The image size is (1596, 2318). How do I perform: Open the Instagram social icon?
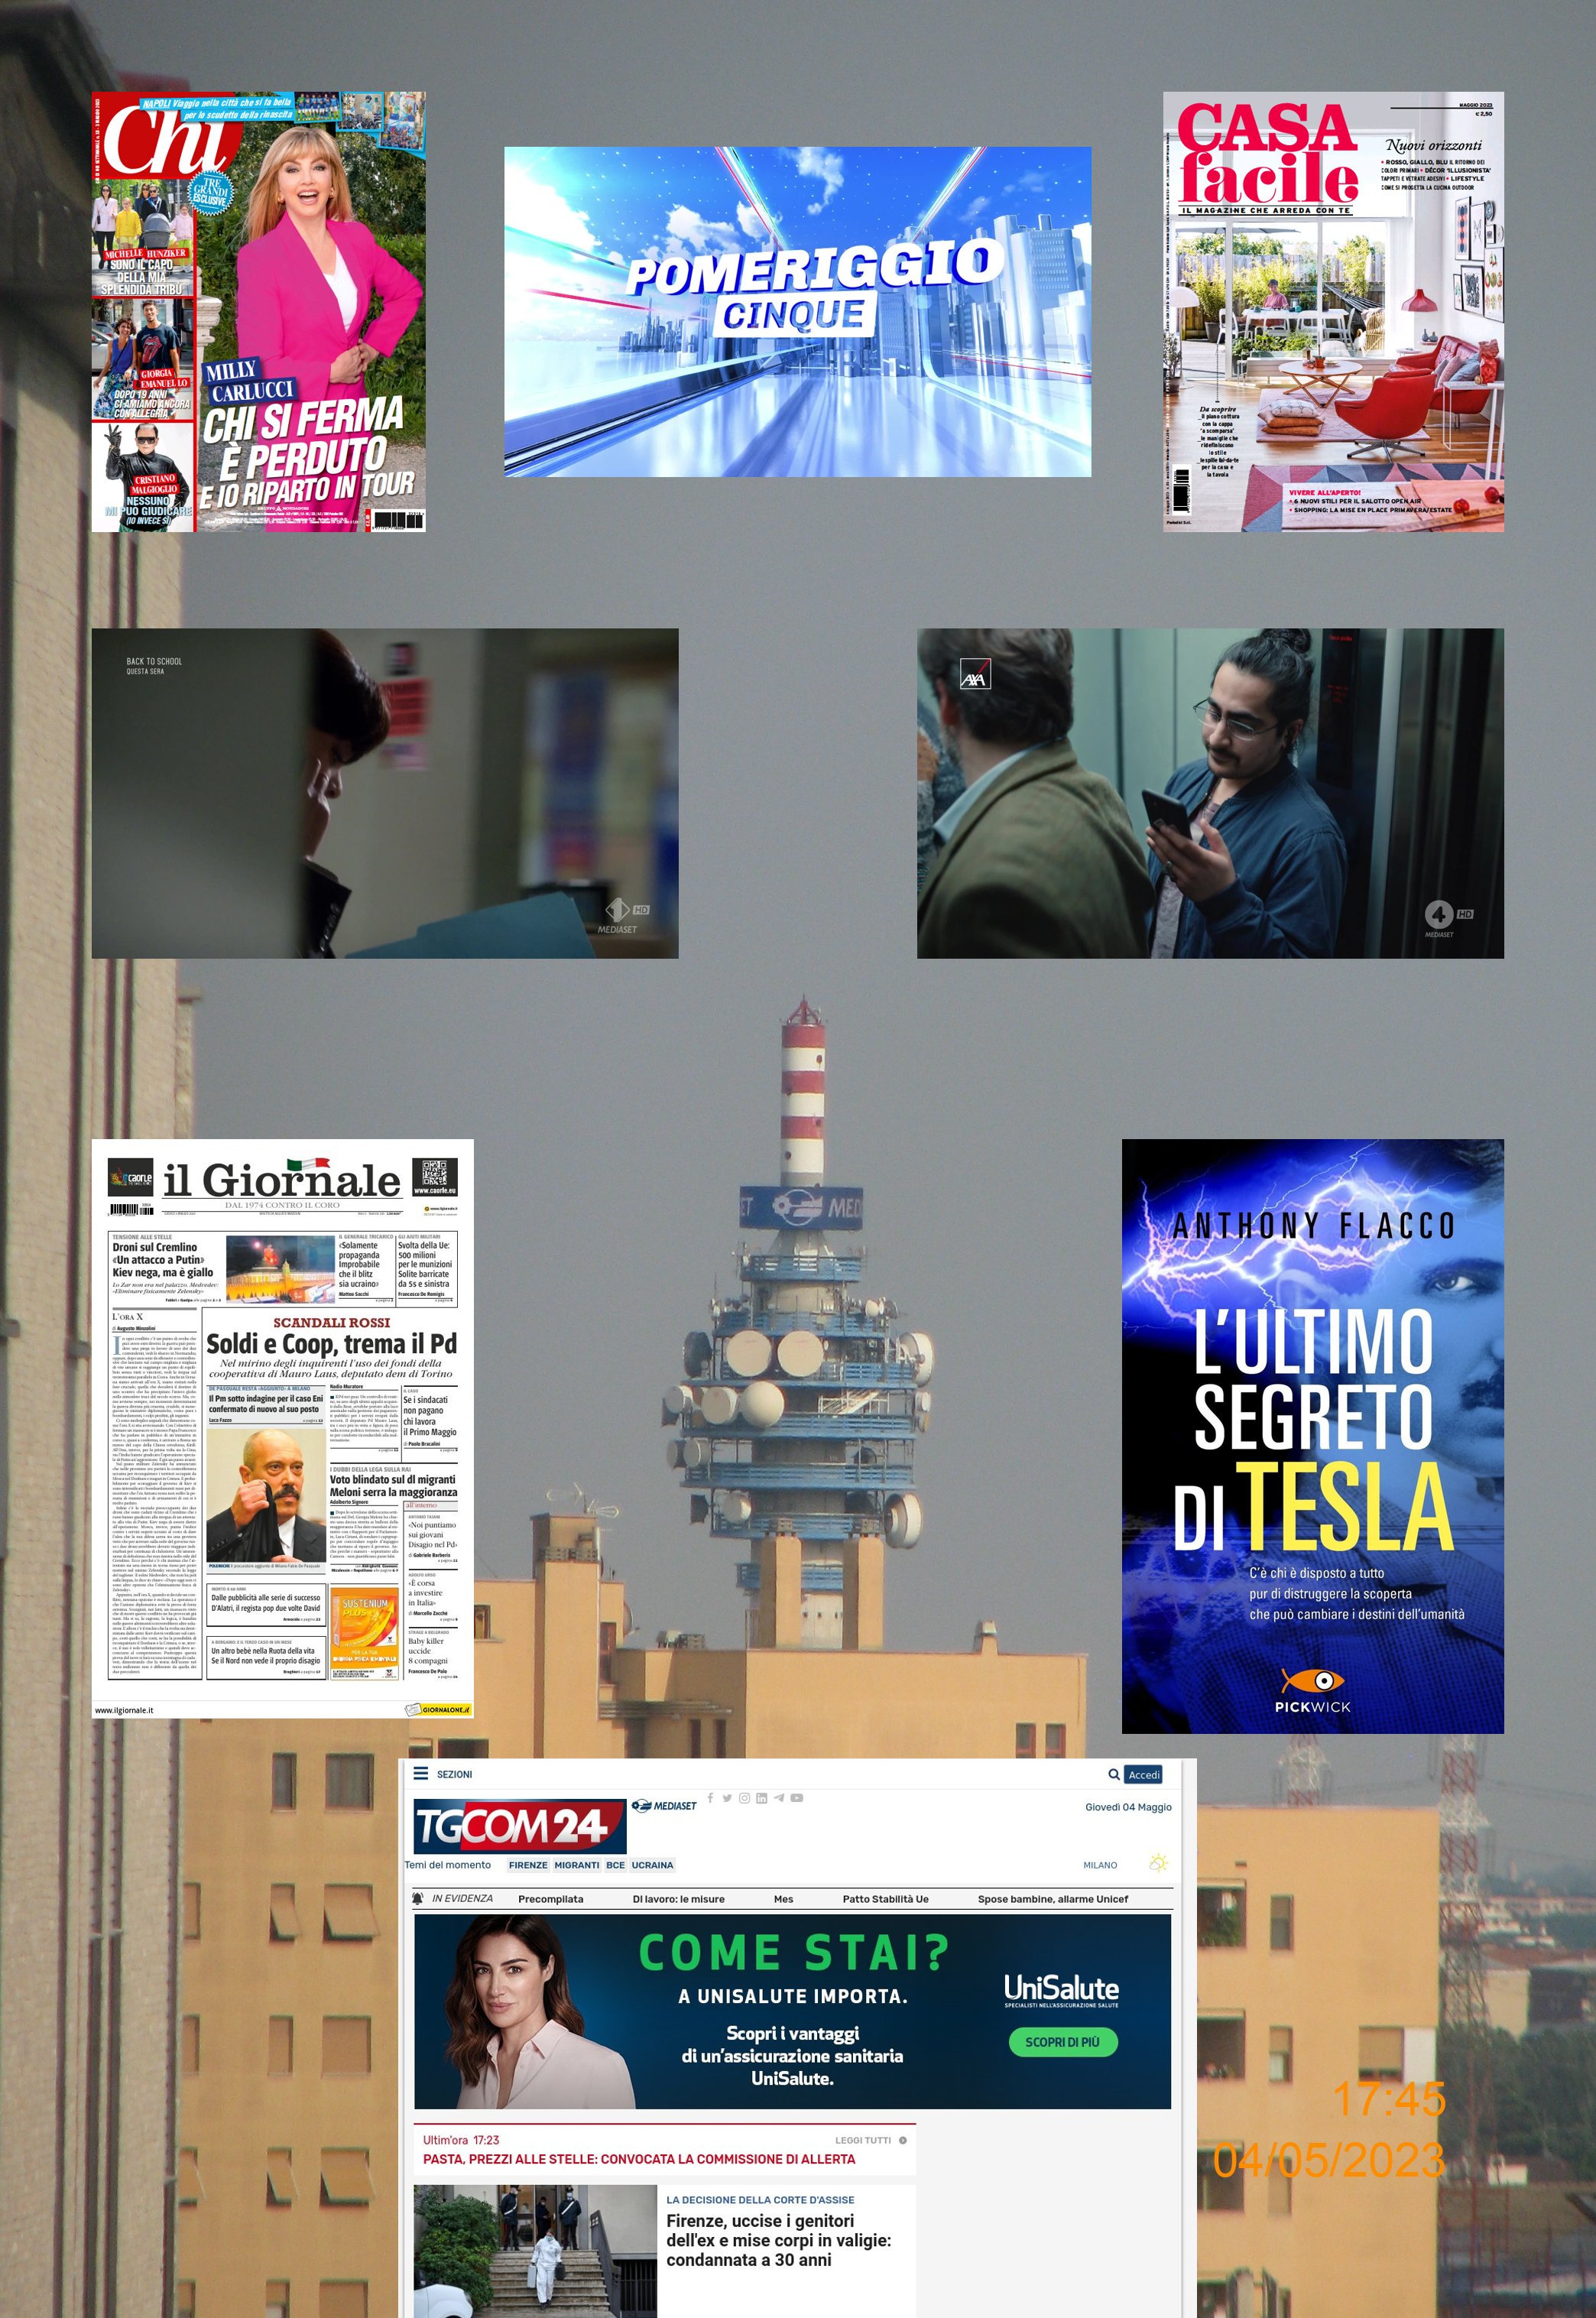coord(744,1797)
